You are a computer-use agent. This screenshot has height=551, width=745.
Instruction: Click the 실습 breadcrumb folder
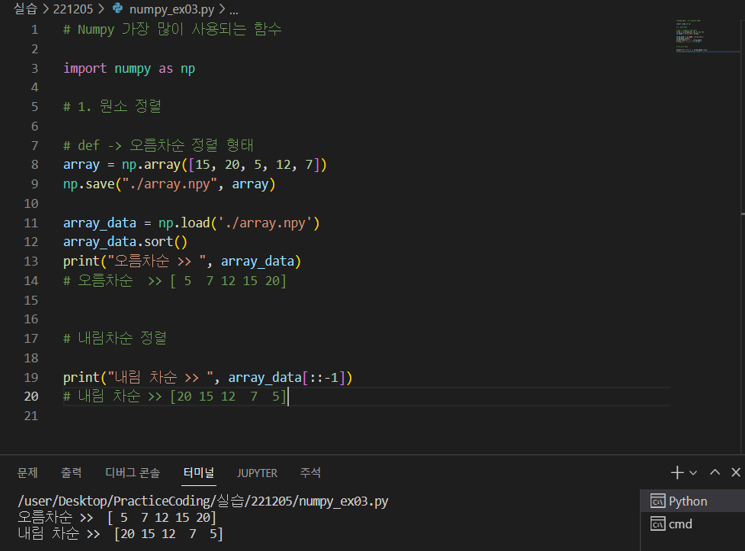(25, 9)
